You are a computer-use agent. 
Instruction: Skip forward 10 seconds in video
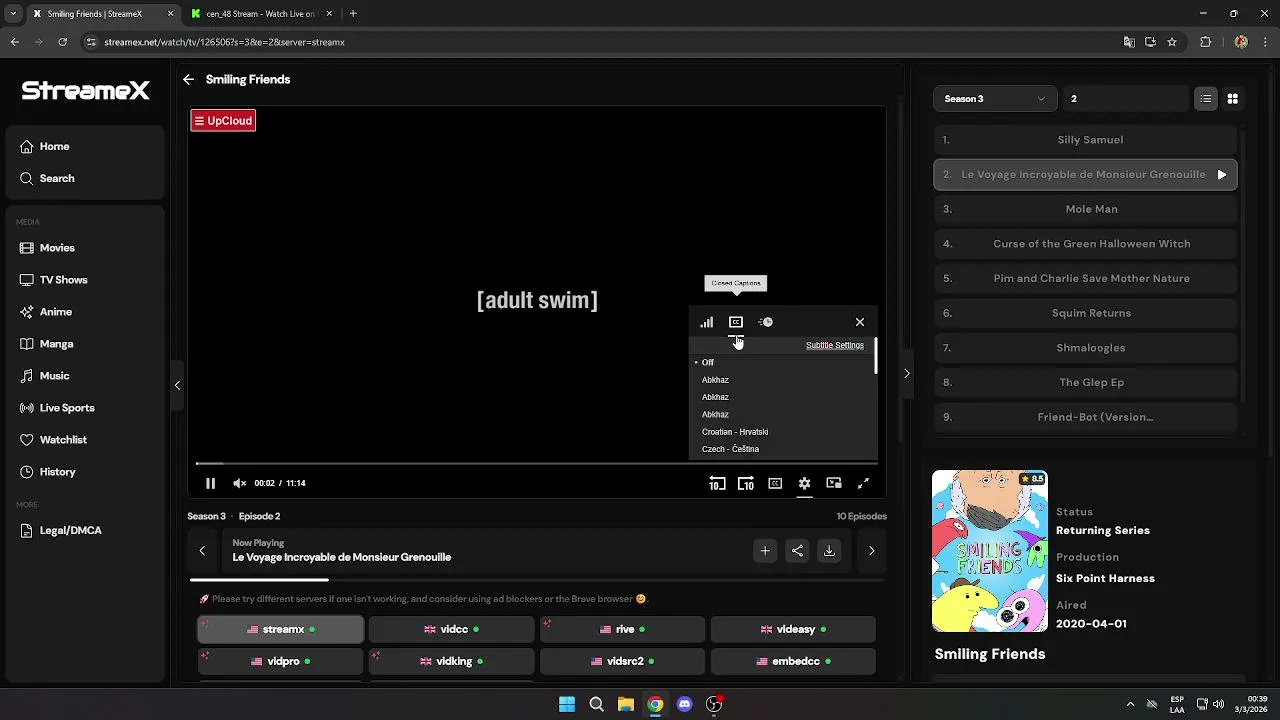coord(746,483)
